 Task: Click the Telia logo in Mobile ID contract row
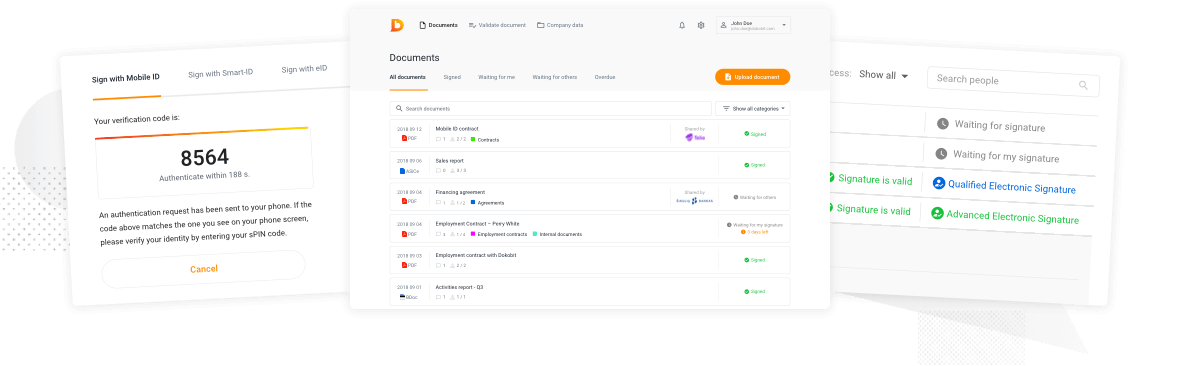(695, 138)
